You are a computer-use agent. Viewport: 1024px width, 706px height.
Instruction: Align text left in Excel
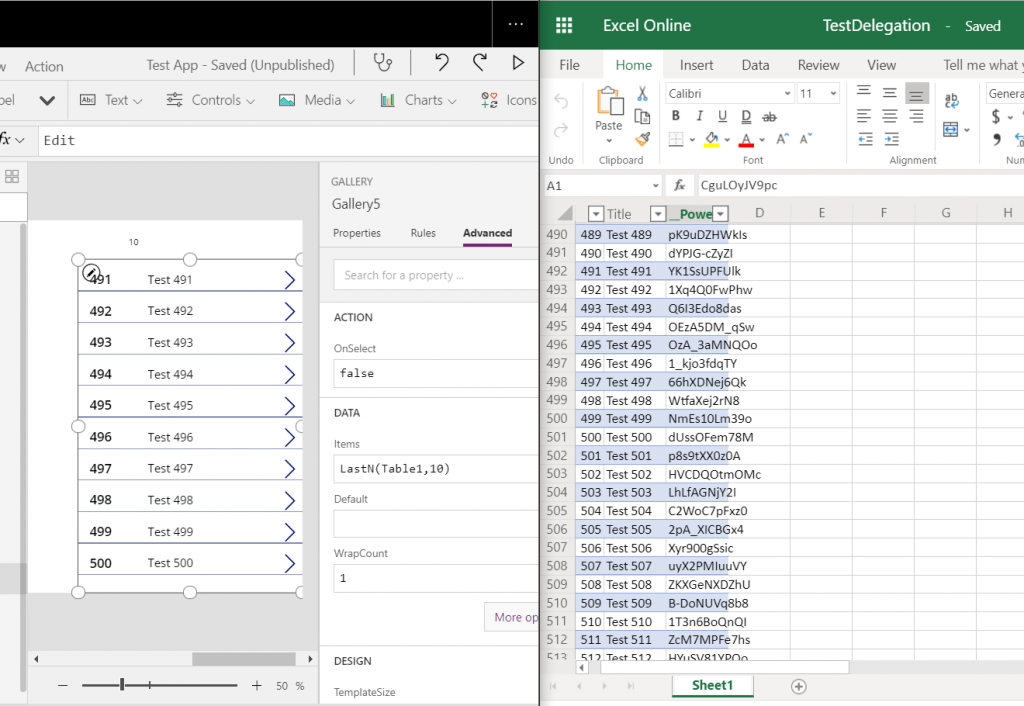click(864, 116)
